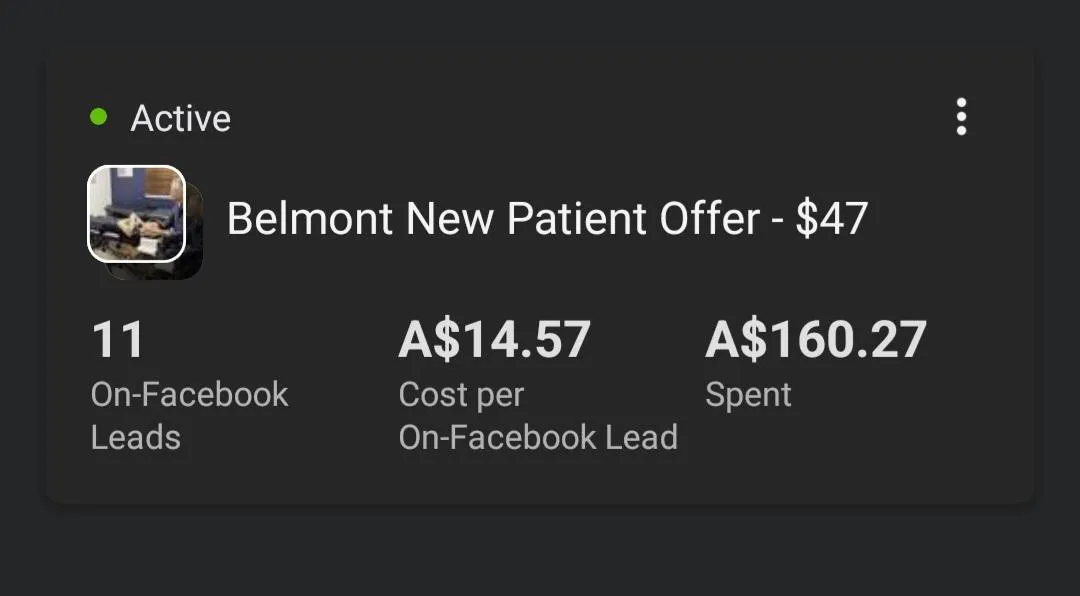Open the three-dot more options menu
Image resolution: width=1080 pixels, height=596 pixels.
pyautogui.click(x=961, y=117)
